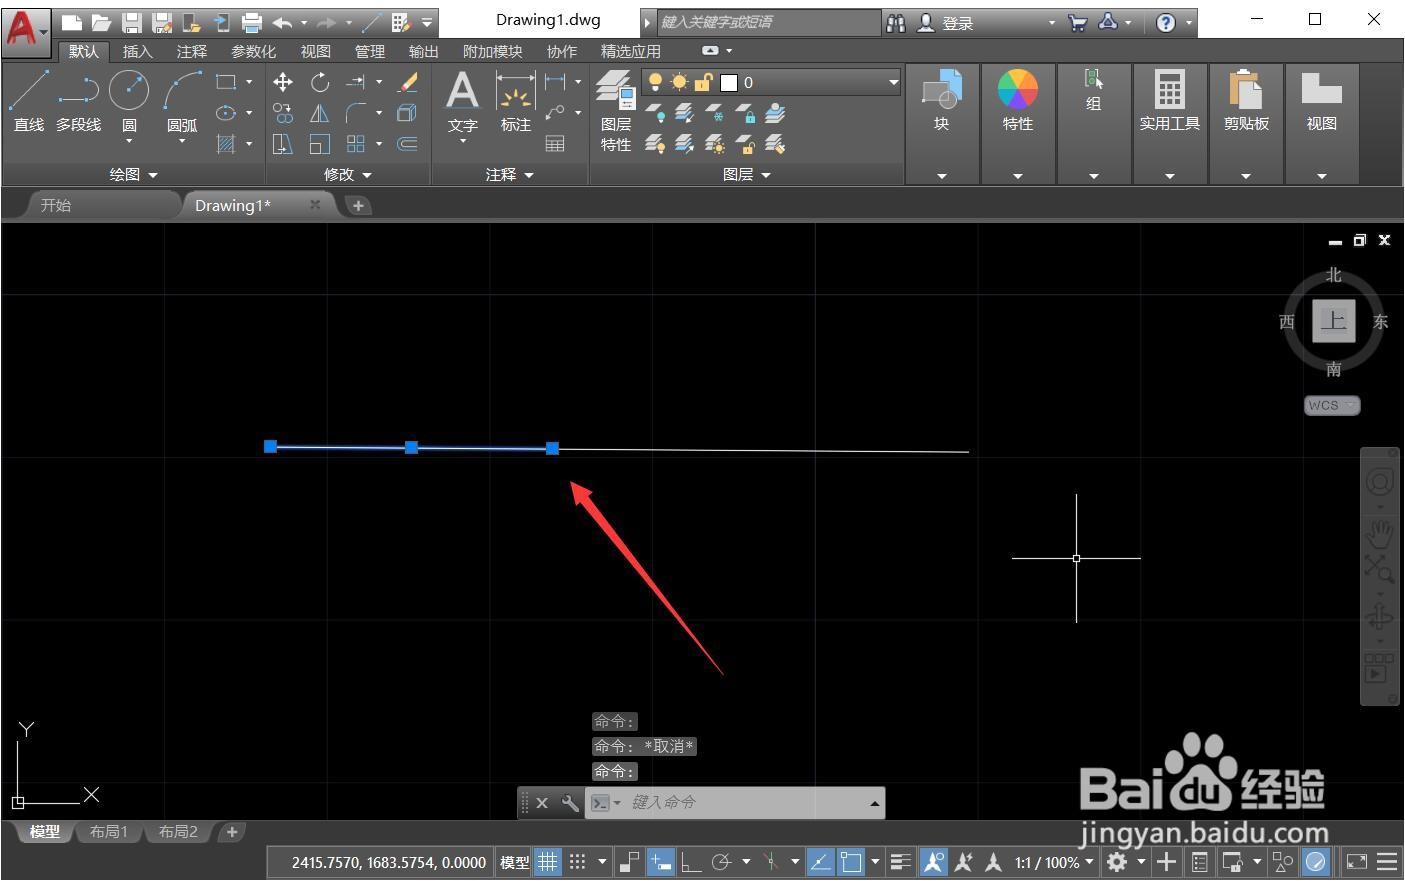The image size is (1405, 881).
Task: Toggle lineweight display in status bar
Action: [x=901, y=862]
